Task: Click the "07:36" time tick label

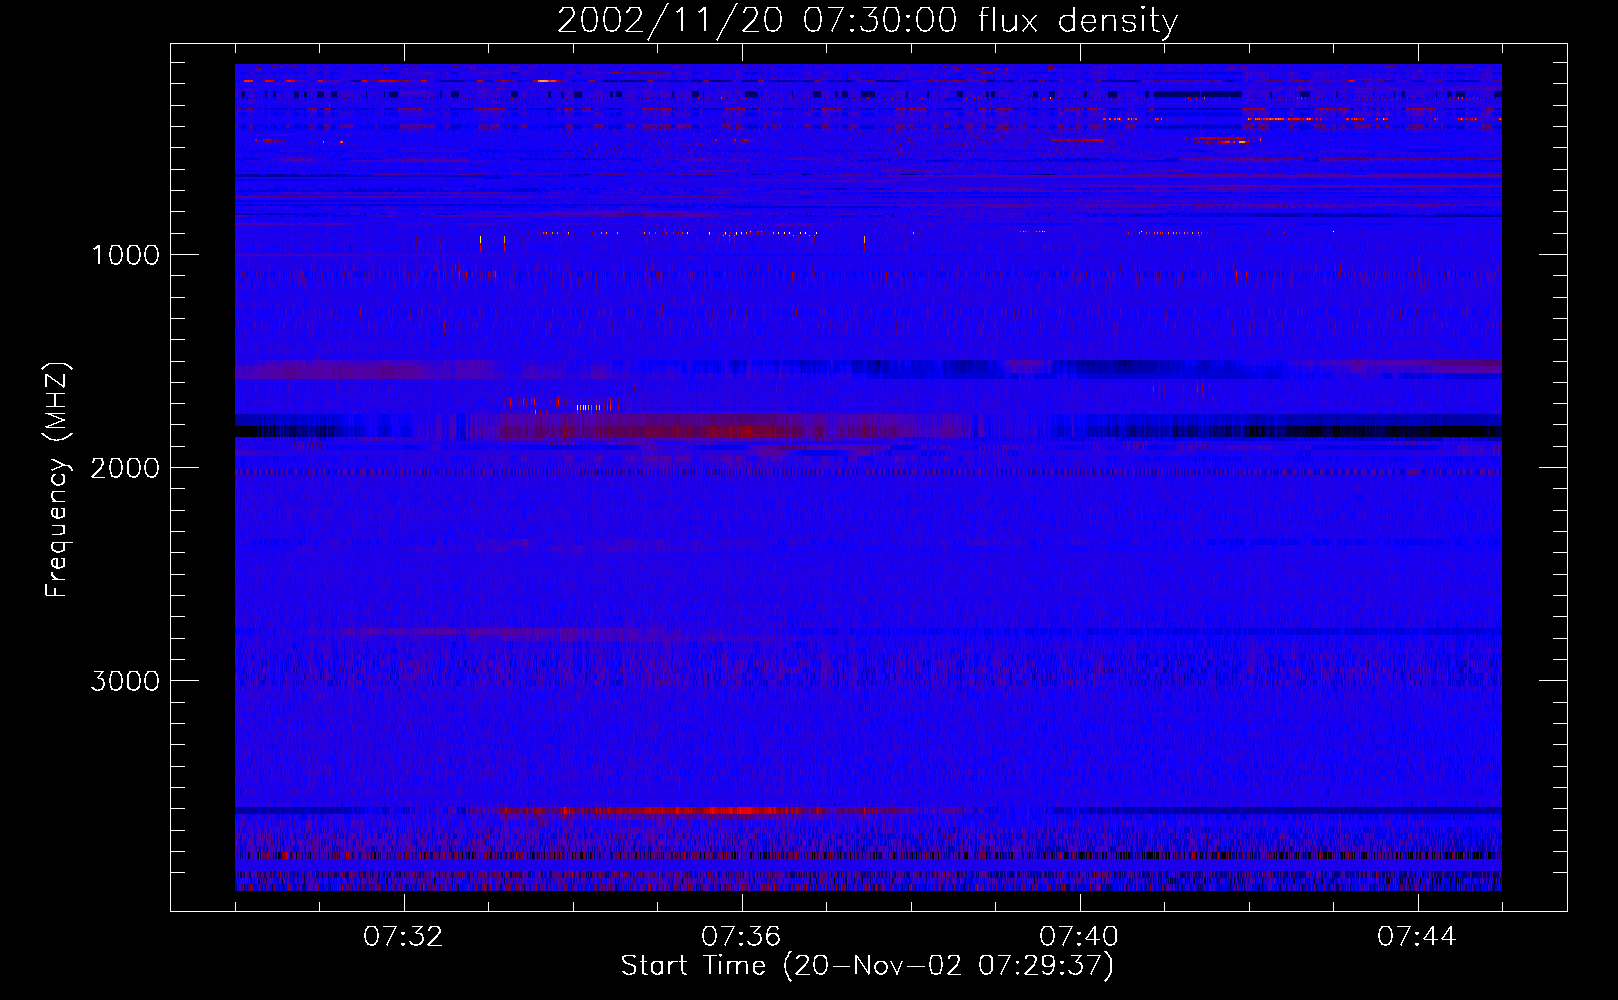Action: point(741,937)
